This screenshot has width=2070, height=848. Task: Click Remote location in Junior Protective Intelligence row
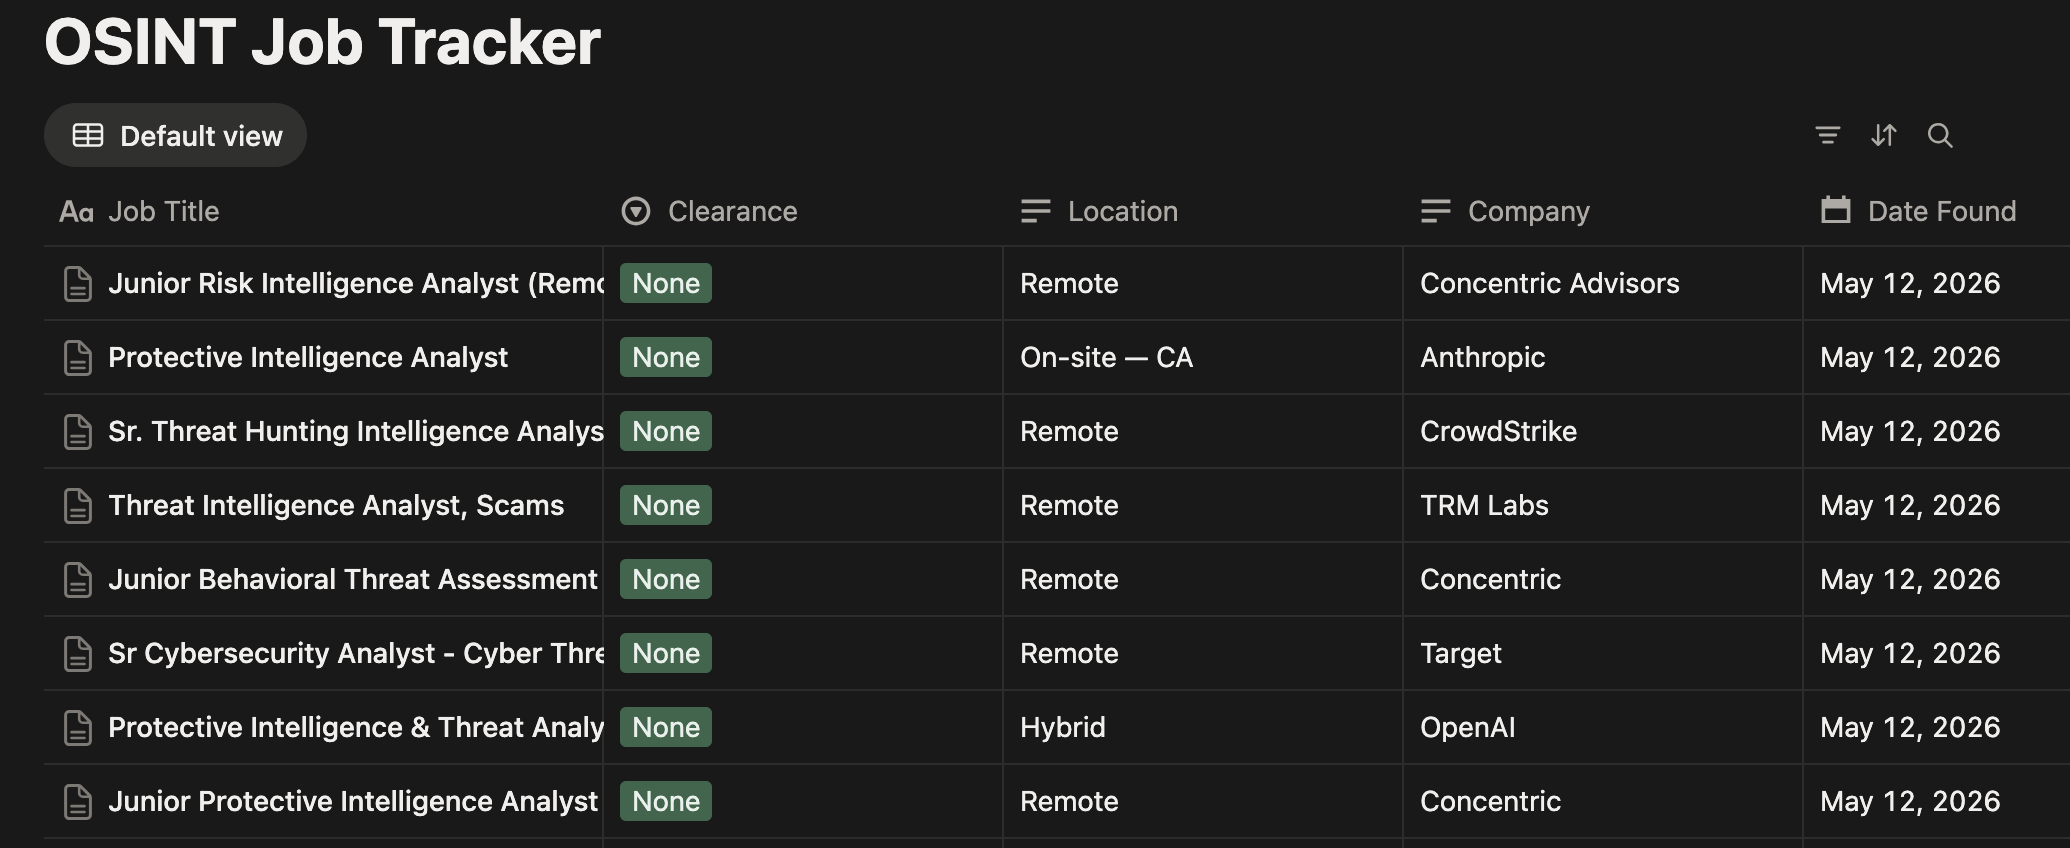[1069, 801]
